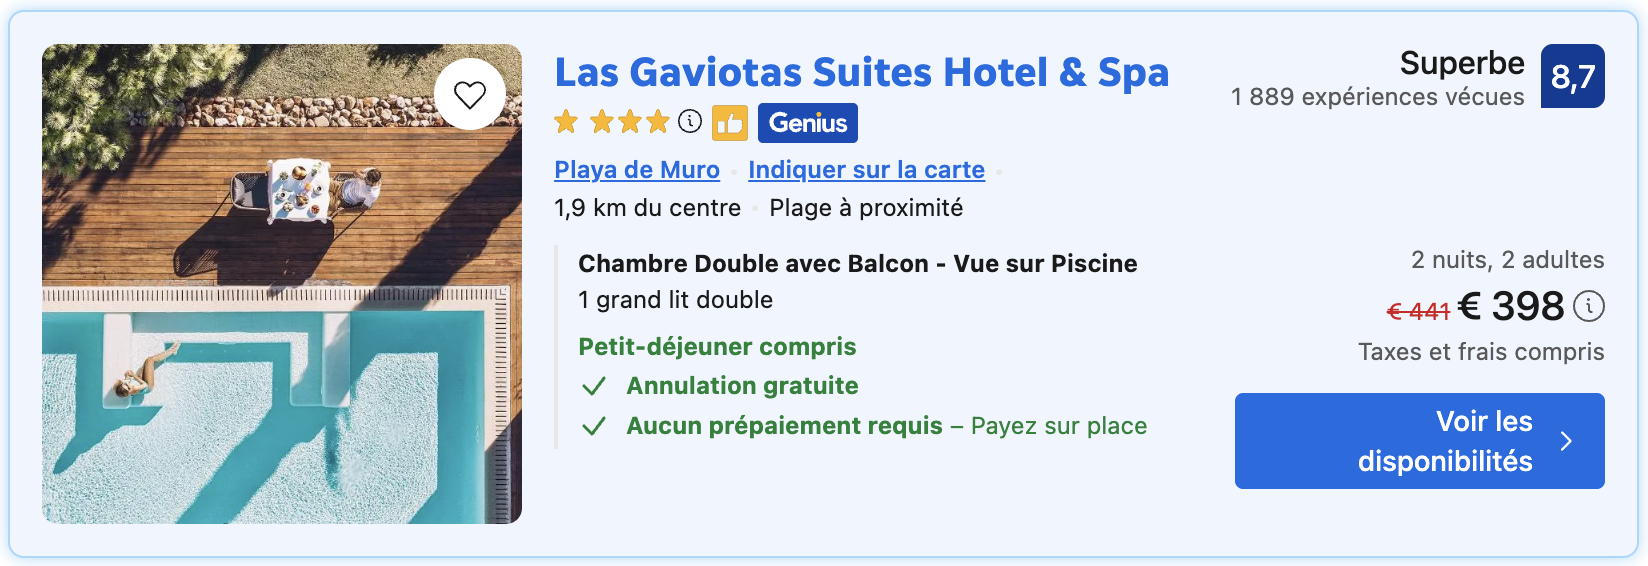Click the Genius badge
Viewport: 1648px width, 566px height.
(x=807, y=123)
